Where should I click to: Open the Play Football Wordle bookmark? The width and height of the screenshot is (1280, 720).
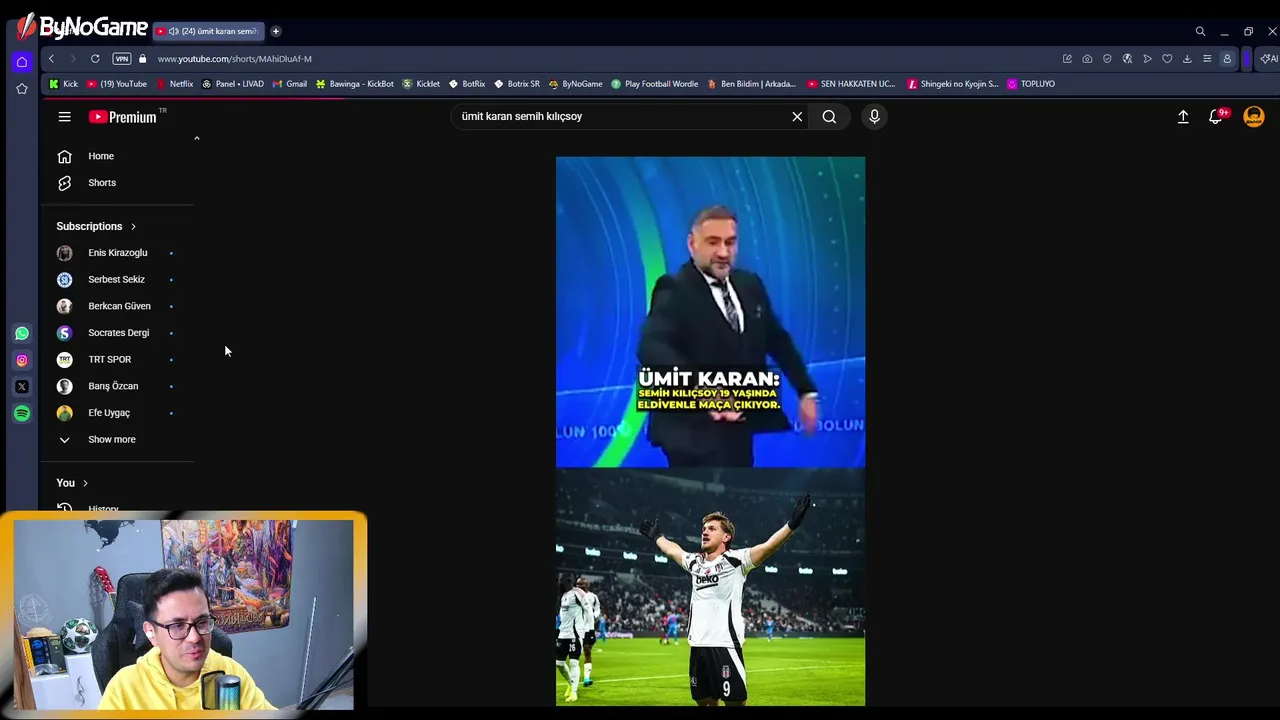click(x=654, y=84)
